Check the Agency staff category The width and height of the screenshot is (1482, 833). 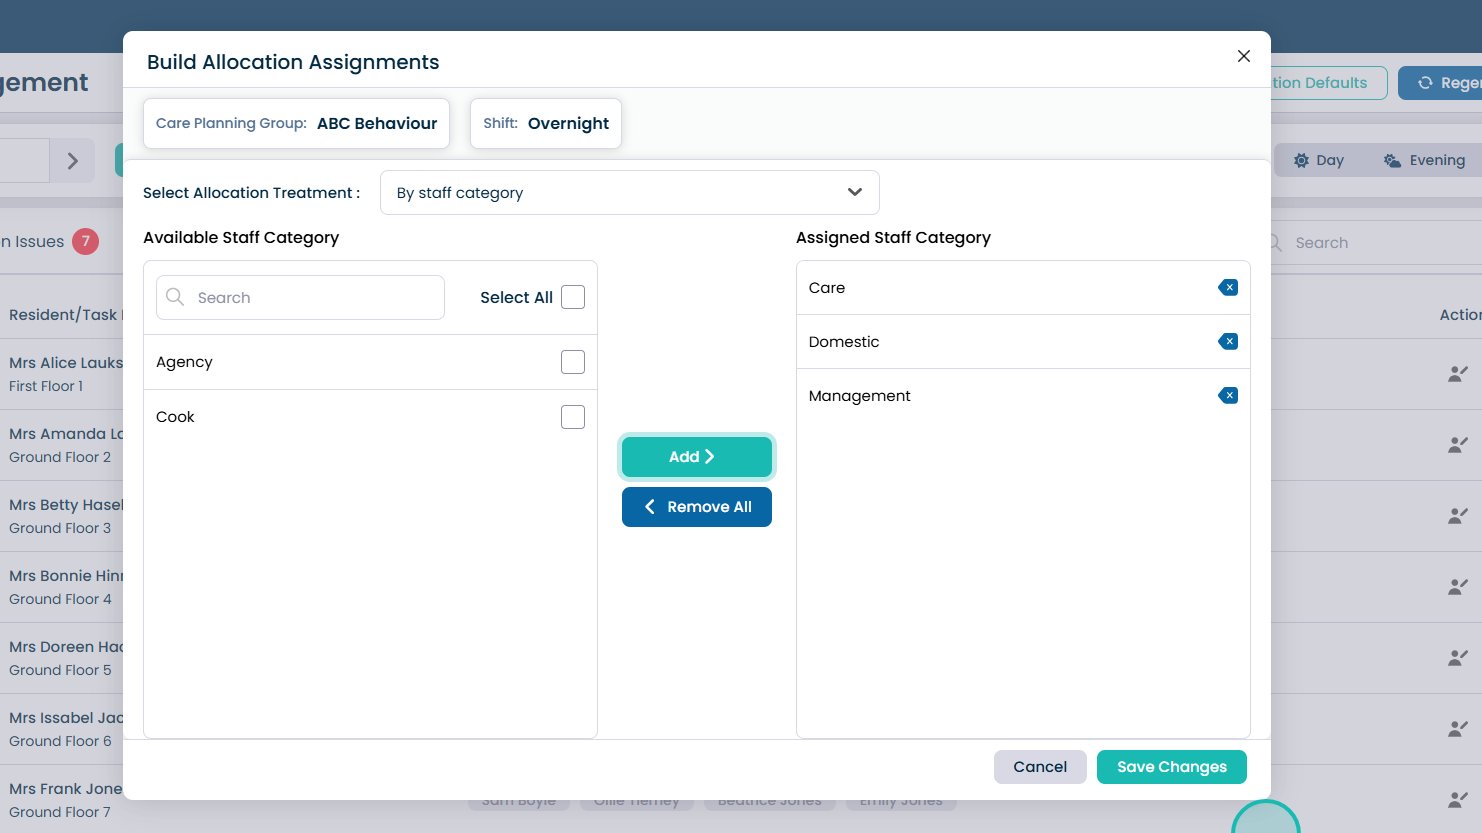coord(573,362)
